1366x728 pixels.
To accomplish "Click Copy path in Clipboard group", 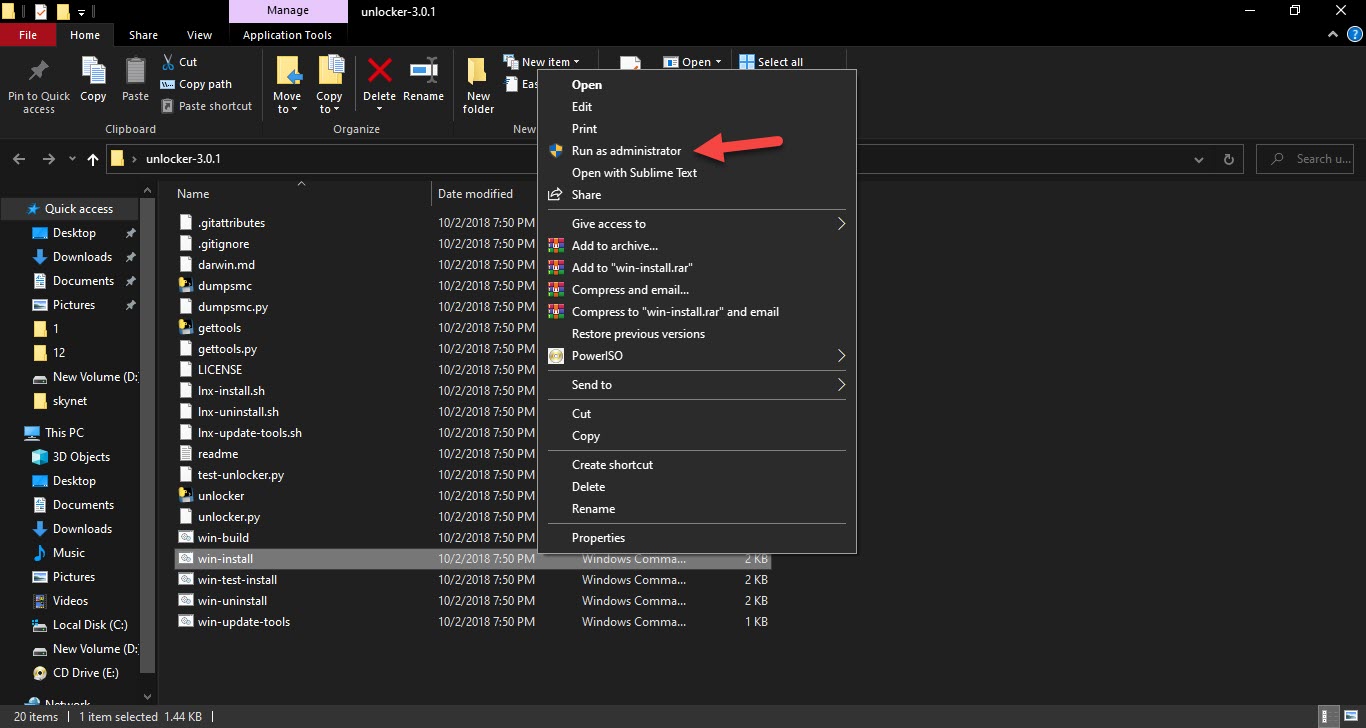I will [204, 84].
